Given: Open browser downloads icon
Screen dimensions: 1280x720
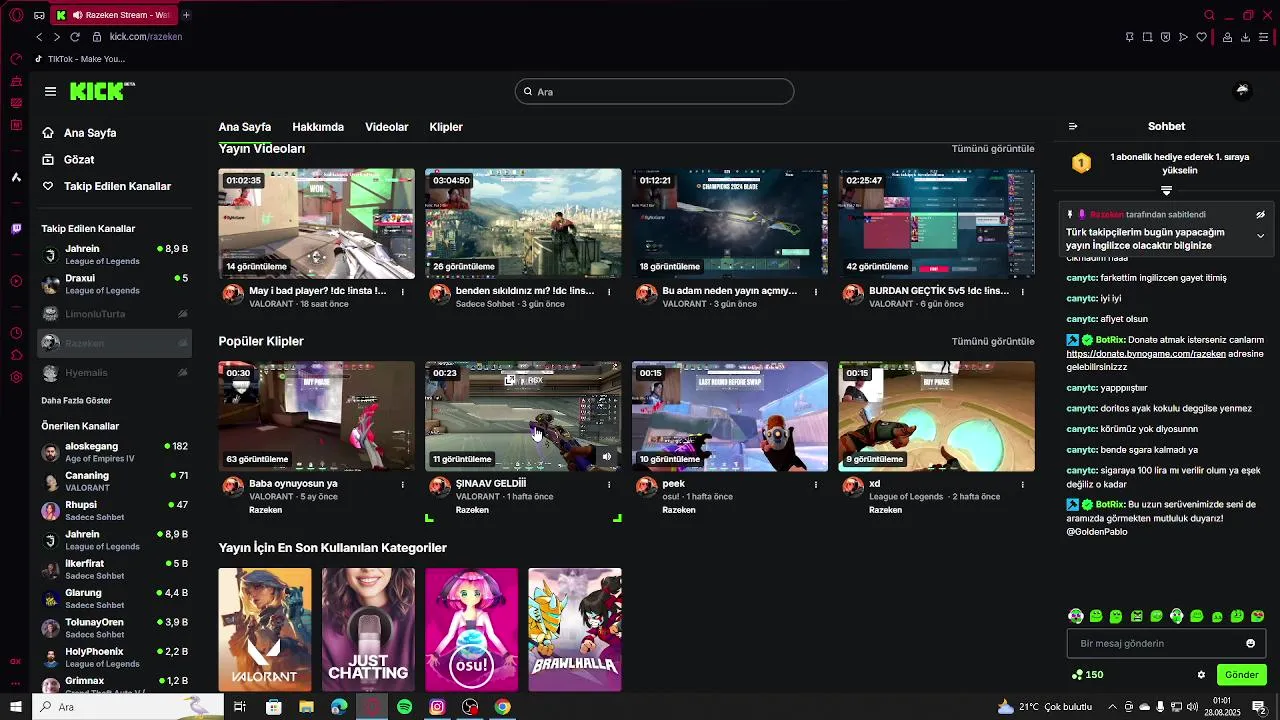Looking at the screenshot, I should tap(1245, 37).
